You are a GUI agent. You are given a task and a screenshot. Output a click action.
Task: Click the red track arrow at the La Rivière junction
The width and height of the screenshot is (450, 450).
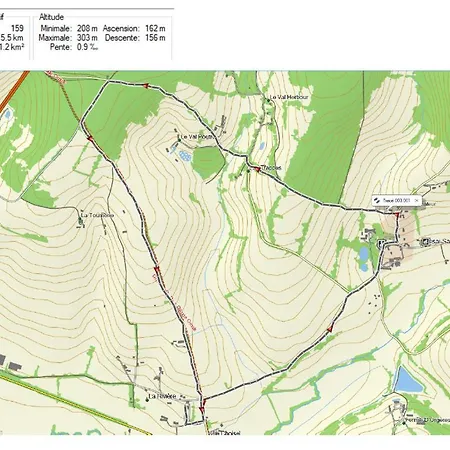pos(202,410)
